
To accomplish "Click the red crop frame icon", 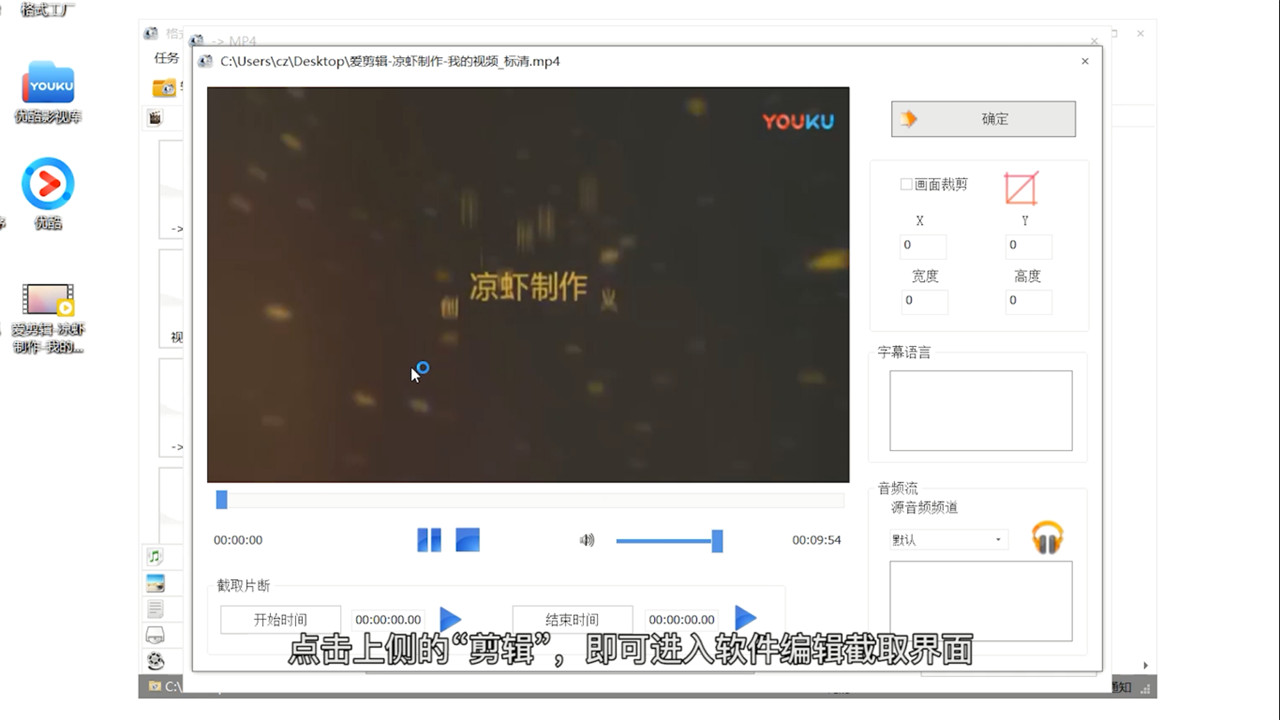I will coord(1021,187).
